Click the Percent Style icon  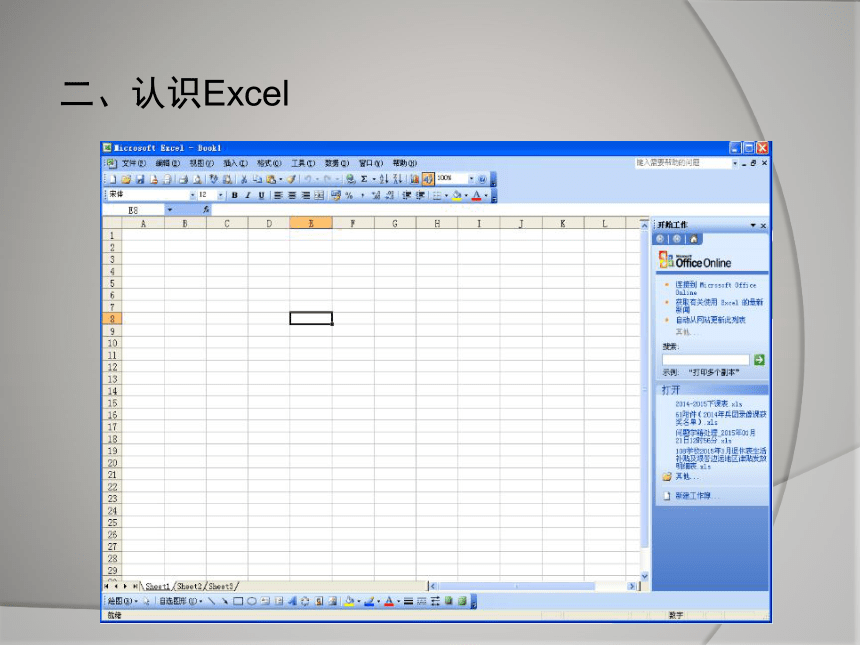(x=349, y=195)
